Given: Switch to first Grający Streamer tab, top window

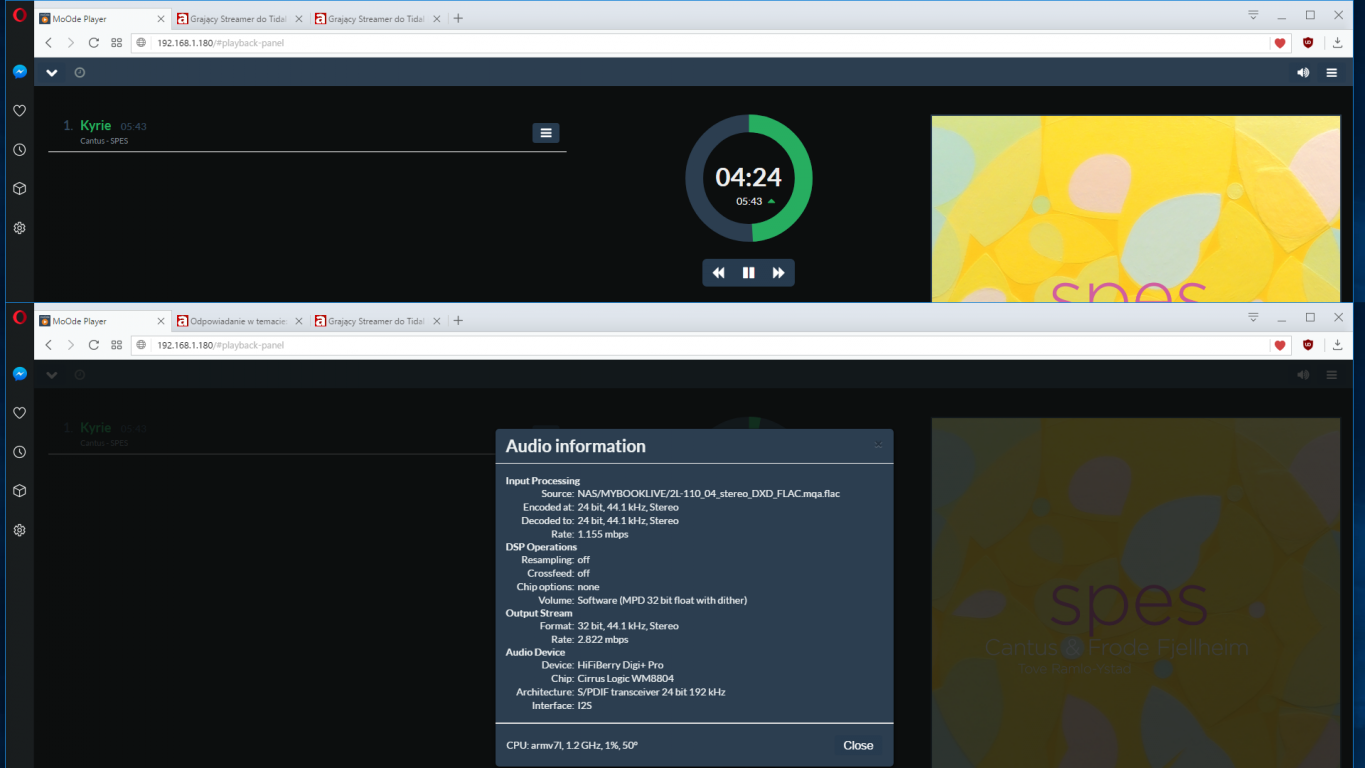Looking at the screenshot, I should tap(238, 18).
